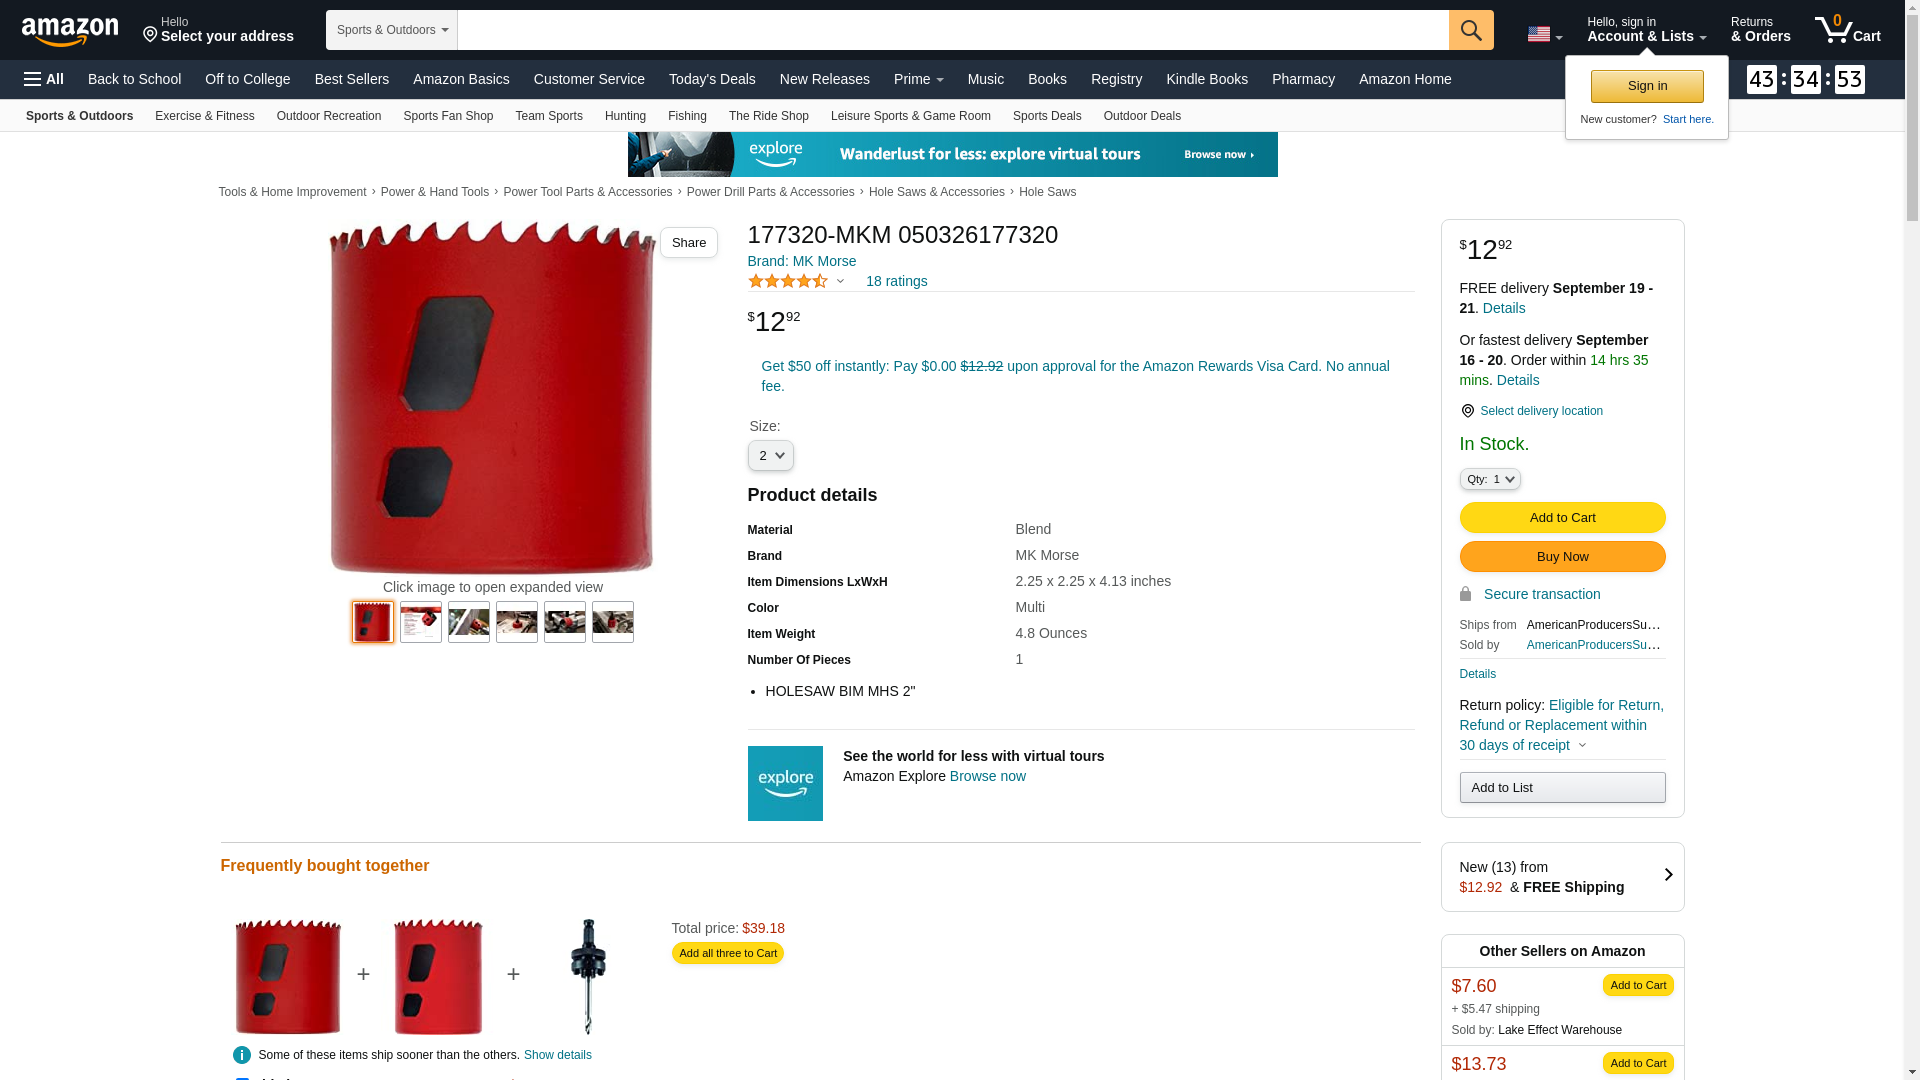The image size is (1920, 1080).
Task: Select the second product thumbnail image
Action: 421,622
